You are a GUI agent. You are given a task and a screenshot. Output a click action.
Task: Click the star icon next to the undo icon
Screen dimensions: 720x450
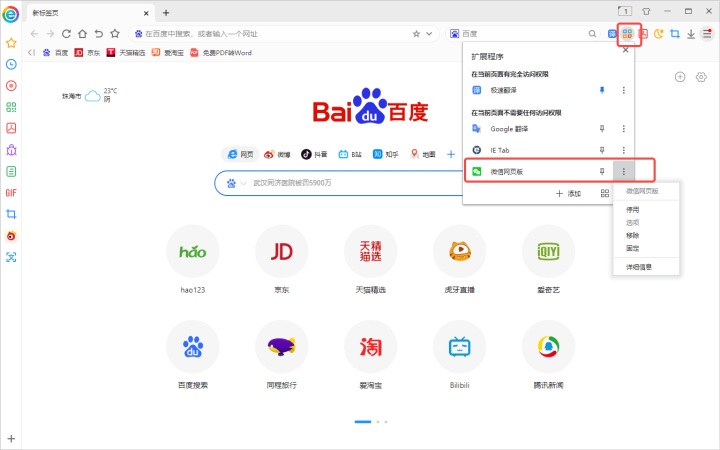click(x=115, y=34)
